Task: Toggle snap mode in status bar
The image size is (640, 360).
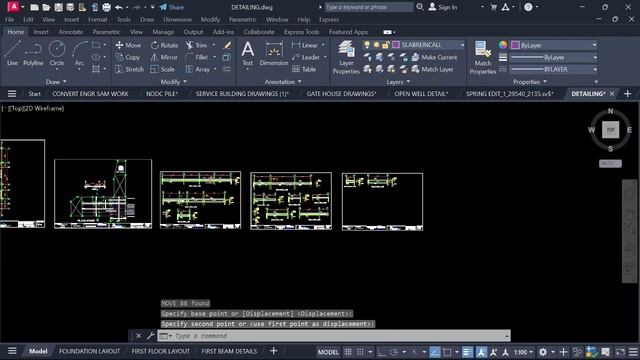Action: 360,351
